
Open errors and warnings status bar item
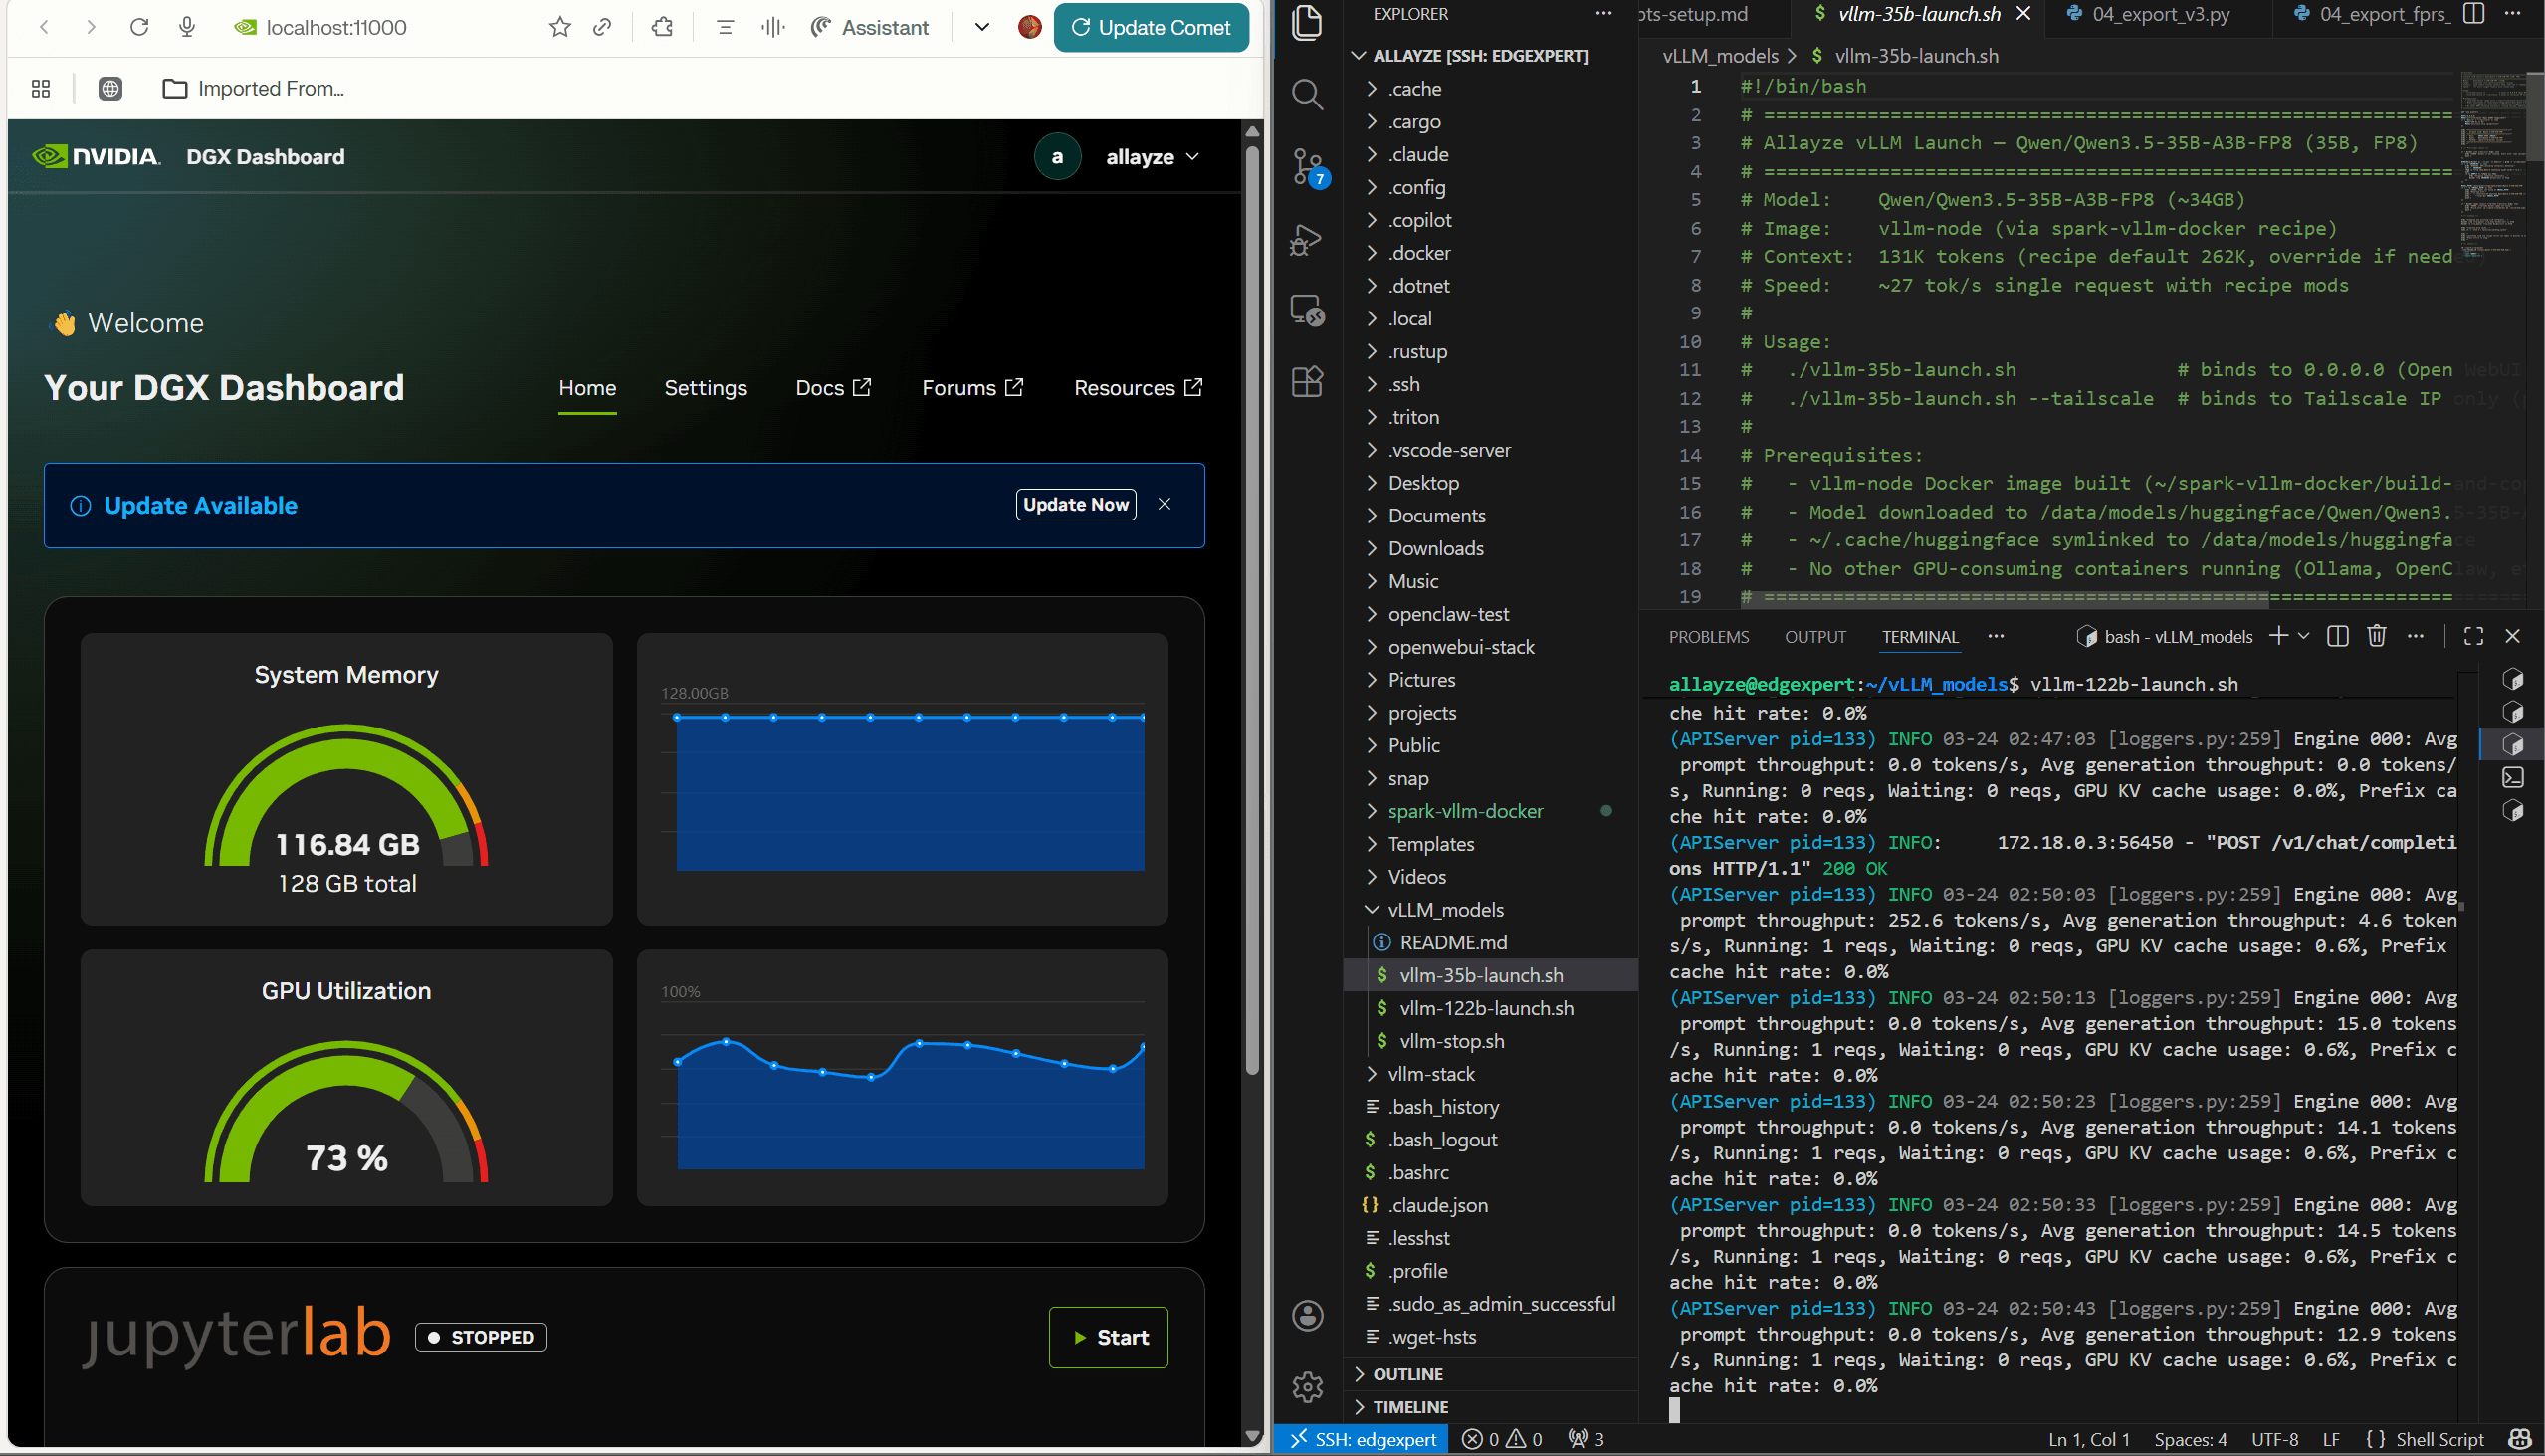point(1502,1440)
